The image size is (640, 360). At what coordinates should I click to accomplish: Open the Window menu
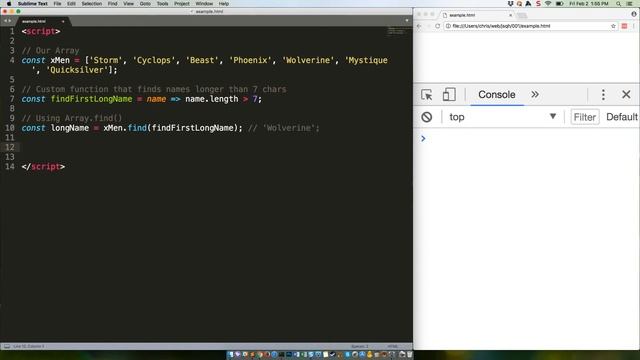coord(204,4)
